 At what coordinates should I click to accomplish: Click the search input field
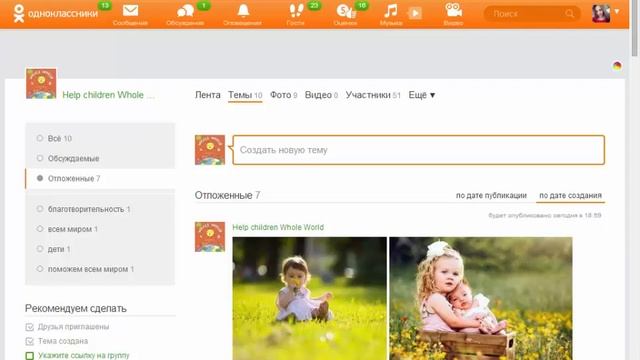click(x=532, y=14)
